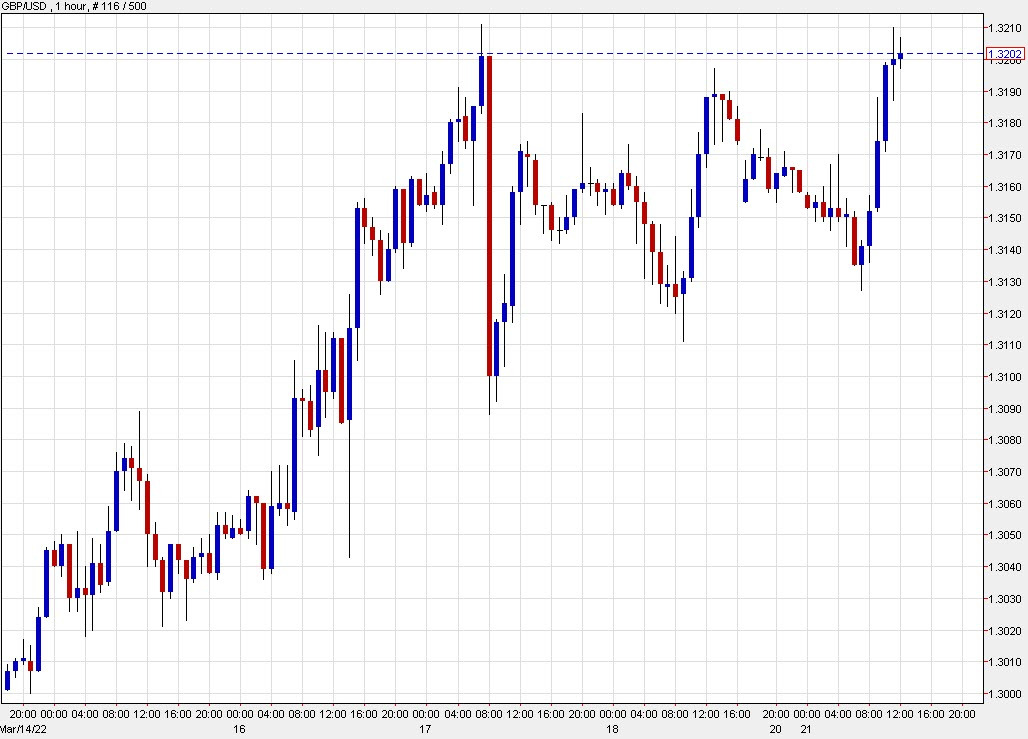Click the 1.3120 price axis label

coord(1005,314)
